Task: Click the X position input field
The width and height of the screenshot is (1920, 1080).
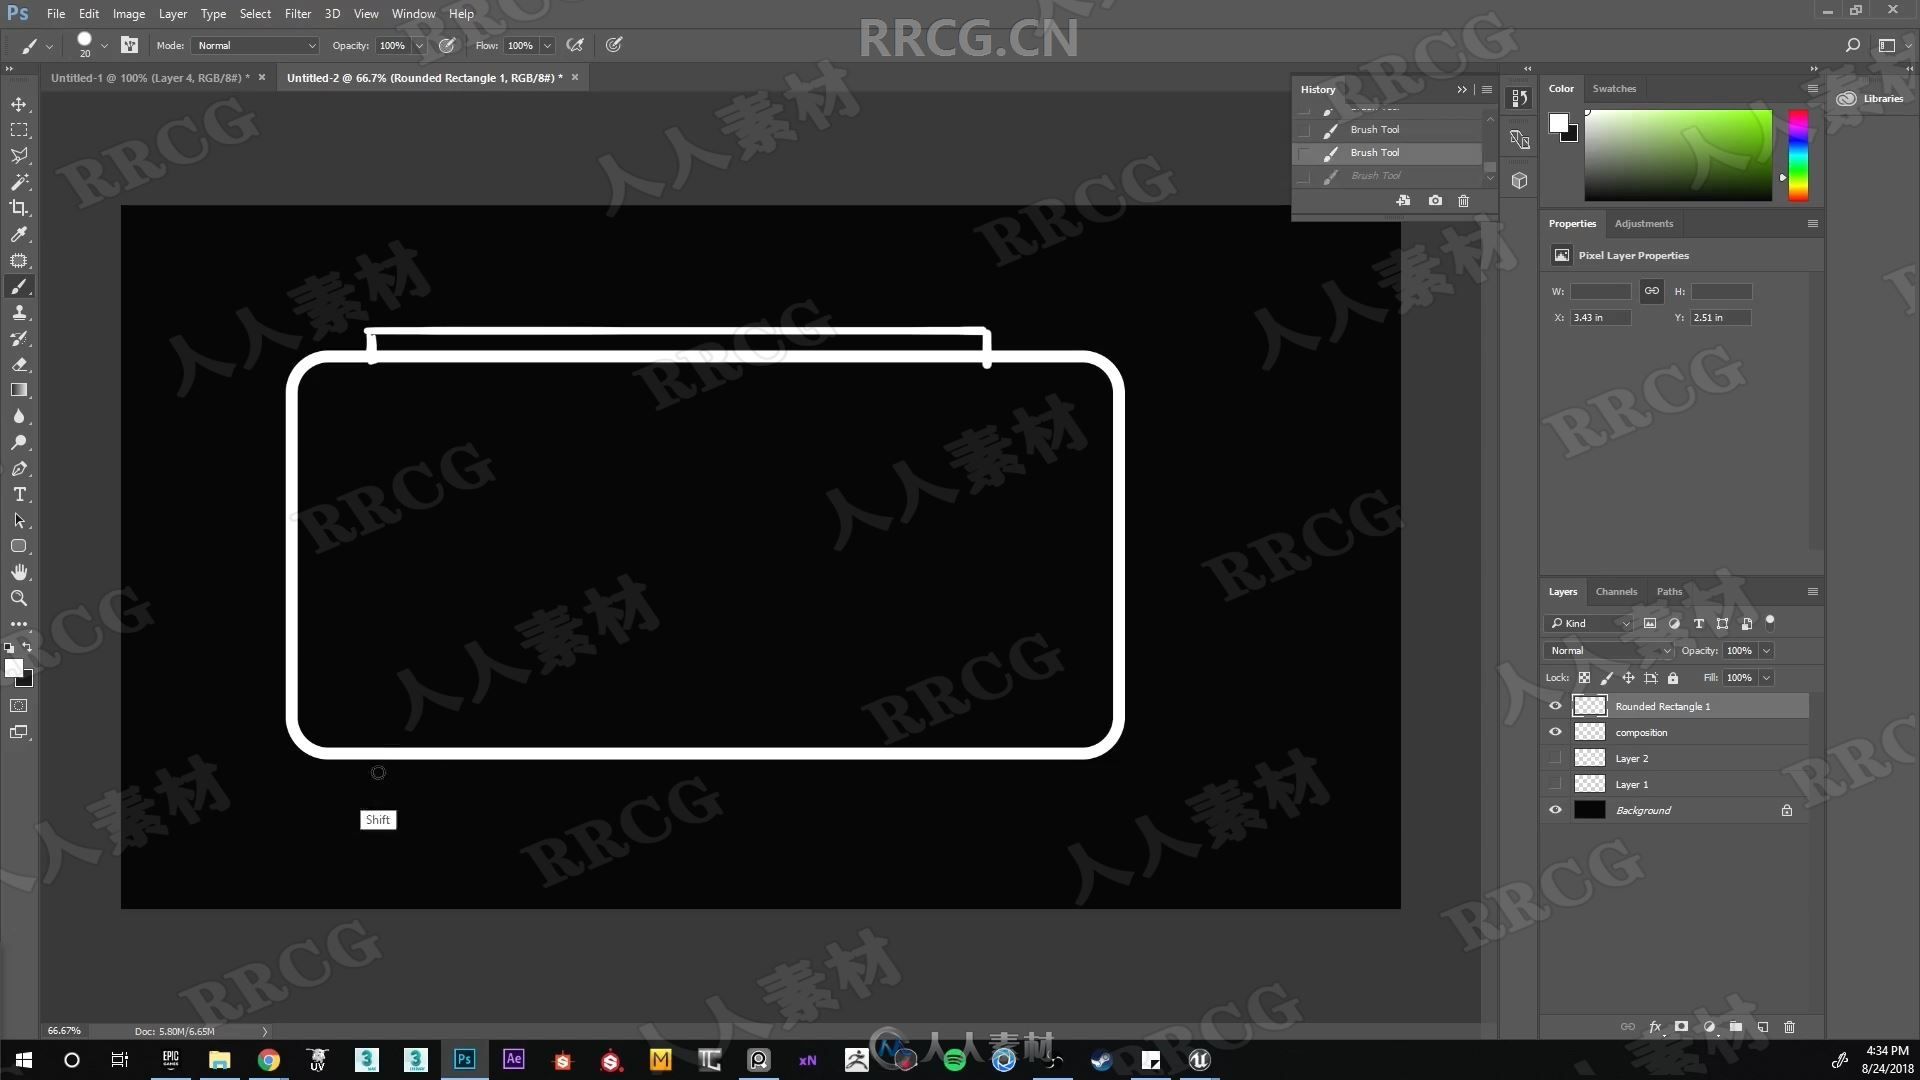Action: pyautogui.click(x=1601, y=316)
